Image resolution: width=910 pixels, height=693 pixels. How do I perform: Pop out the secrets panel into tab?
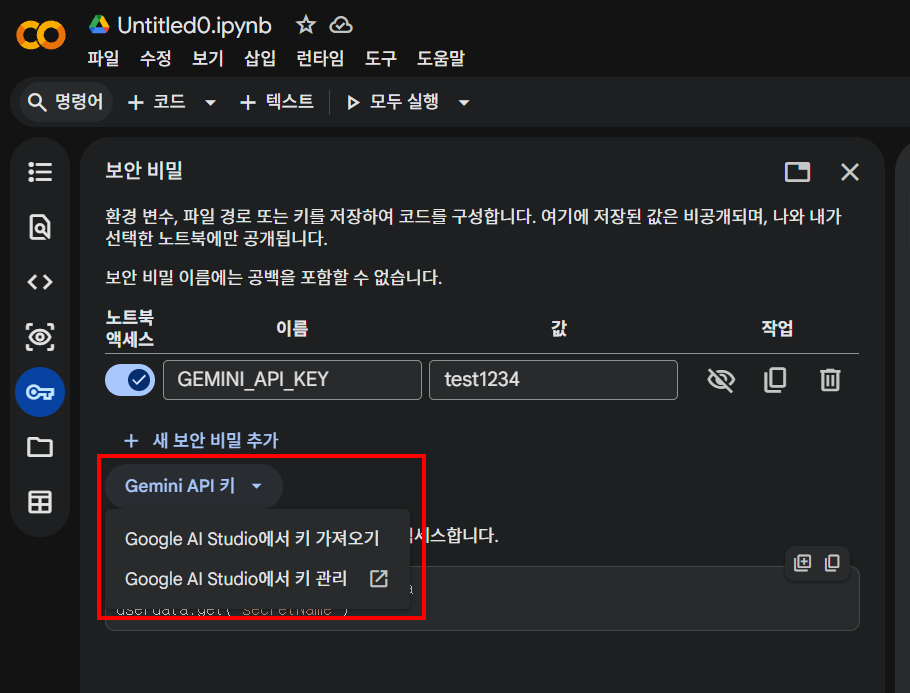797,172
